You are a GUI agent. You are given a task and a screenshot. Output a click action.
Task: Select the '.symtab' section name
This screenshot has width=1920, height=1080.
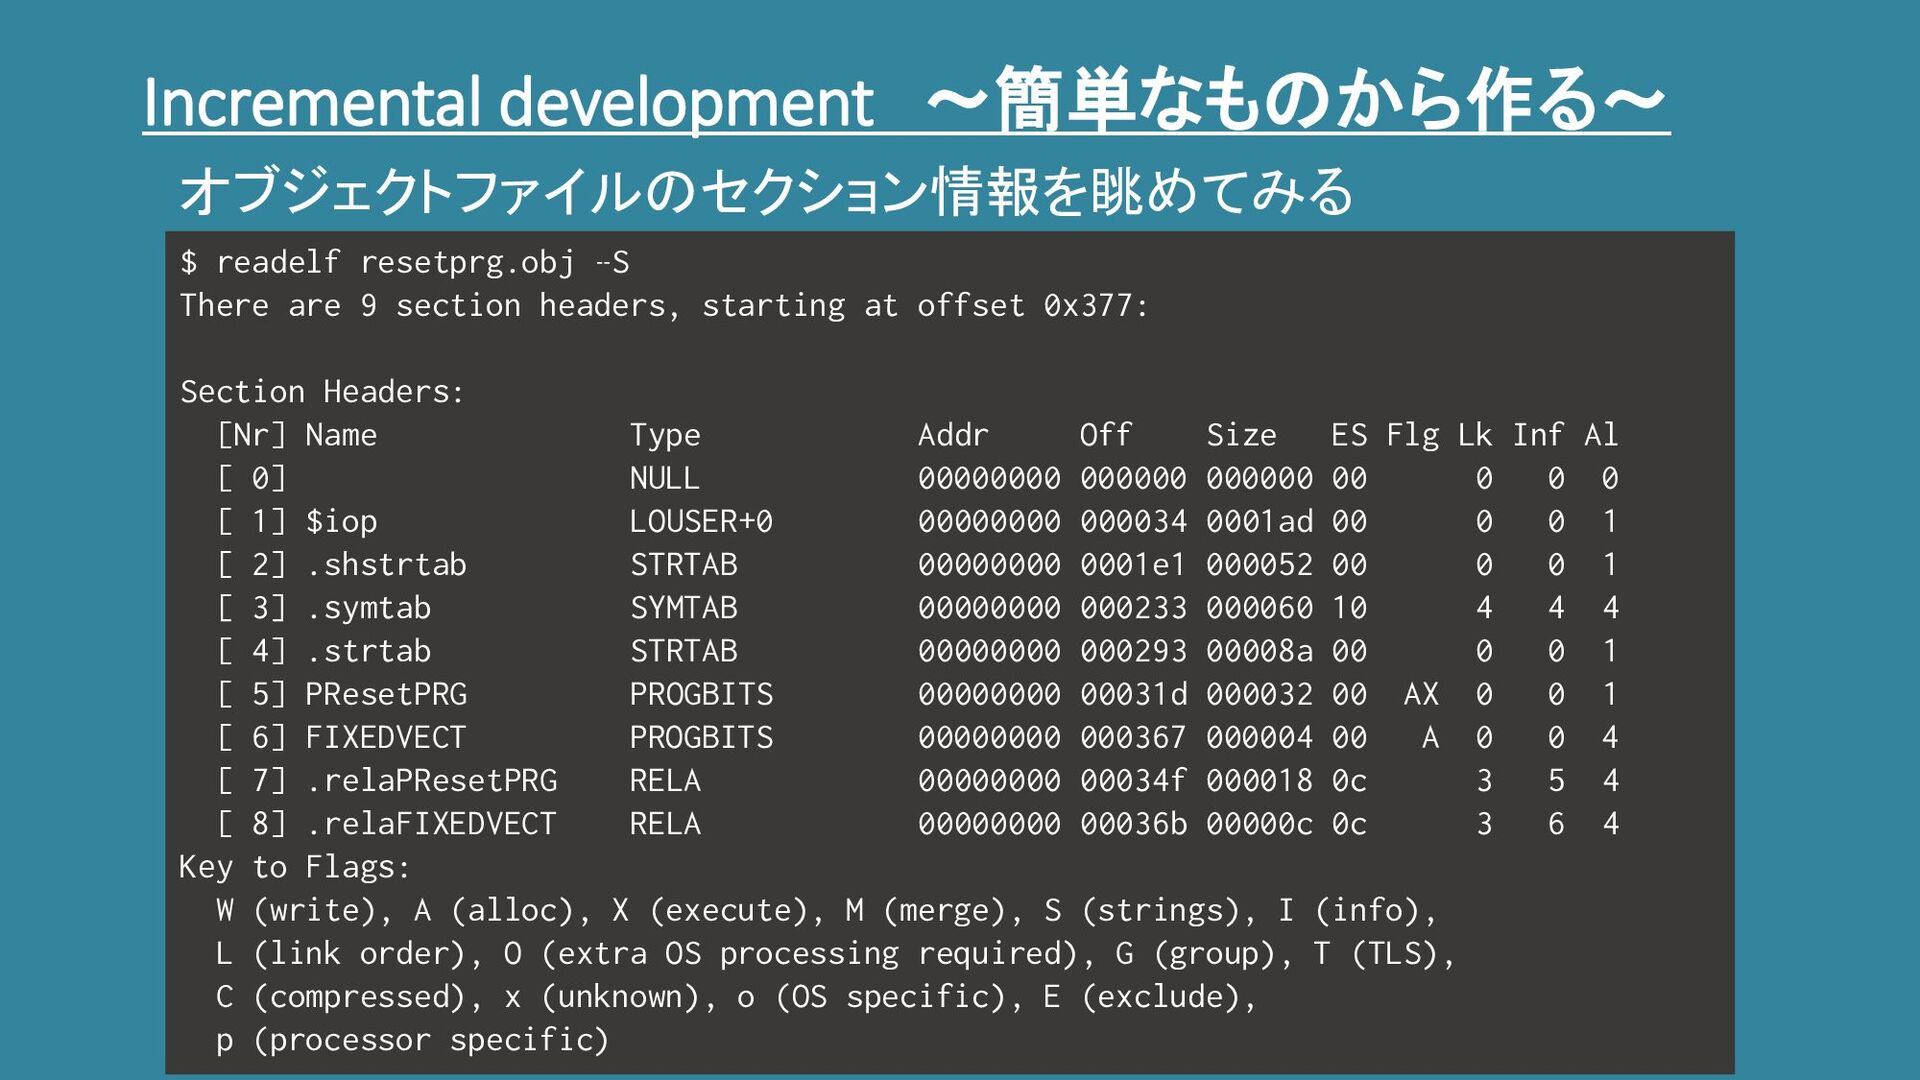368,608
